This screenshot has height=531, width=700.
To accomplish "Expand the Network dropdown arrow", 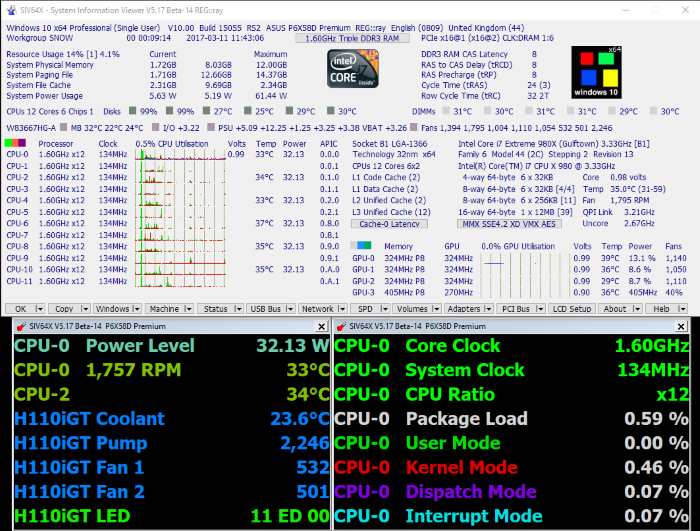I will [342, 309].
